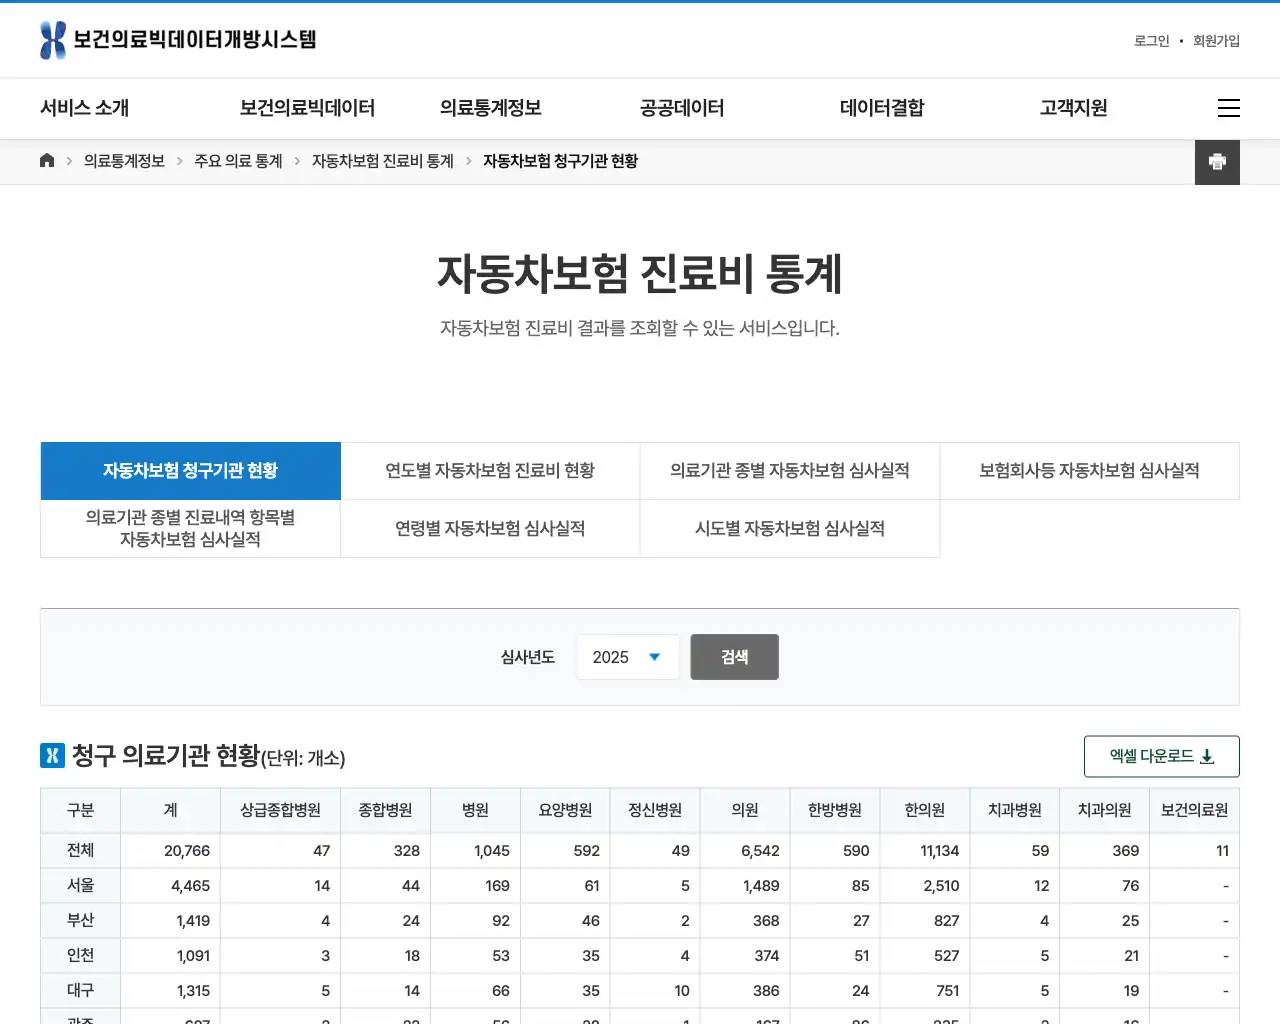This screenshot has width=1280, height=1024.
Task: Open the 의료통계정보 menu
Action: tap(491, 108)
